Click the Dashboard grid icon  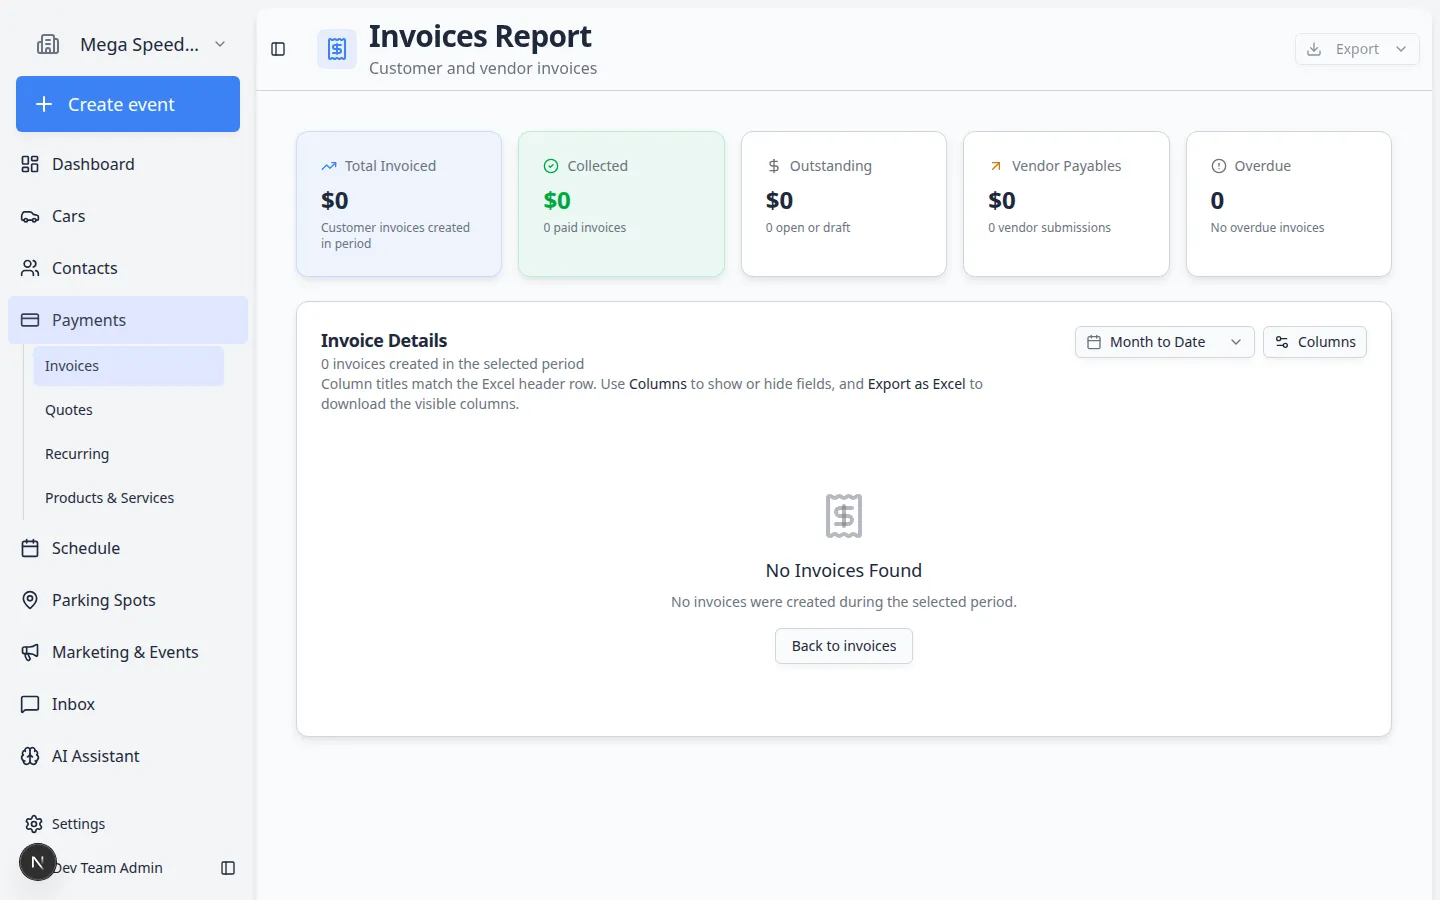(x=30, y=164)
